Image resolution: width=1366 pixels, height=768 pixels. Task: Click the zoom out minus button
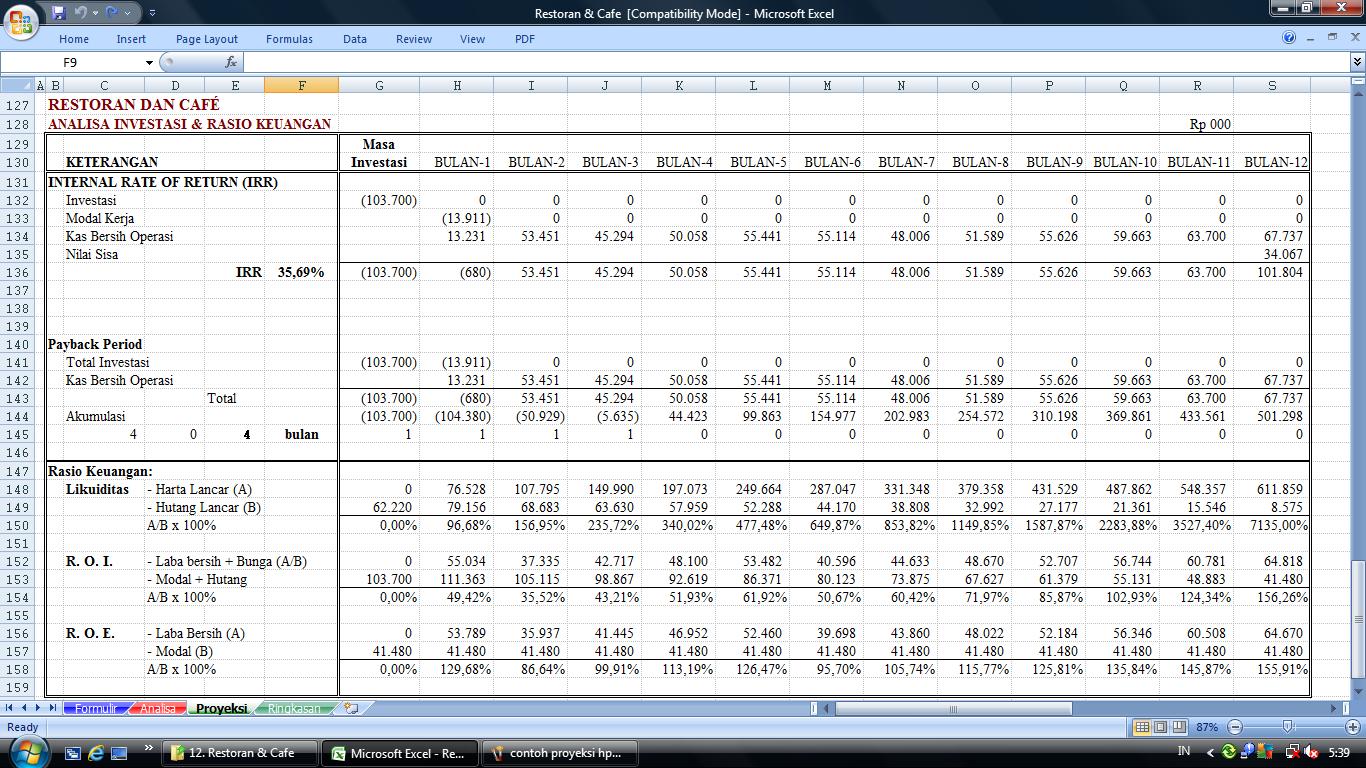point(1235,727)
